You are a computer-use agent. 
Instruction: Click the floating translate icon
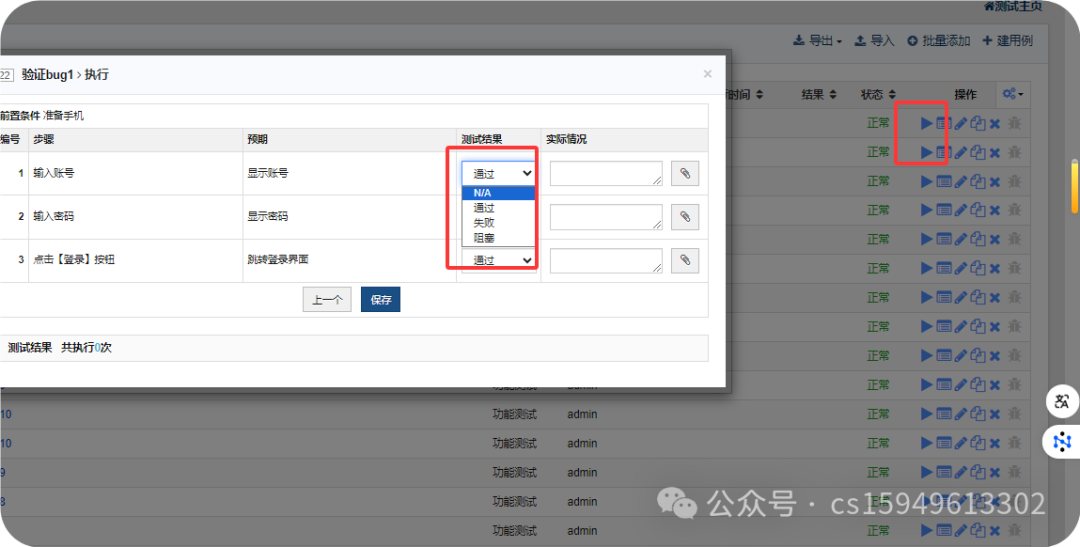pos(1062,402)
